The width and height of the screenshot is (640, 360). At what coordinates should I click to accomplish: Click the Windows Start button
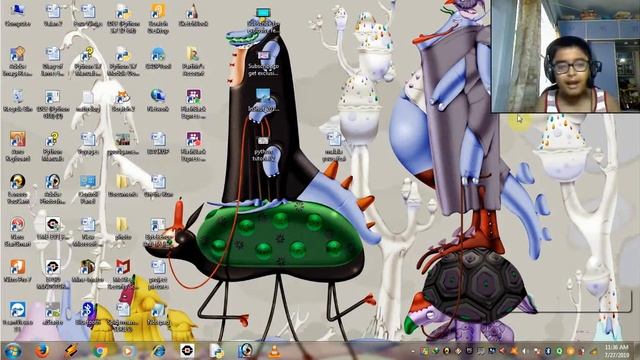pyautogui.click(x=12, y=351)
